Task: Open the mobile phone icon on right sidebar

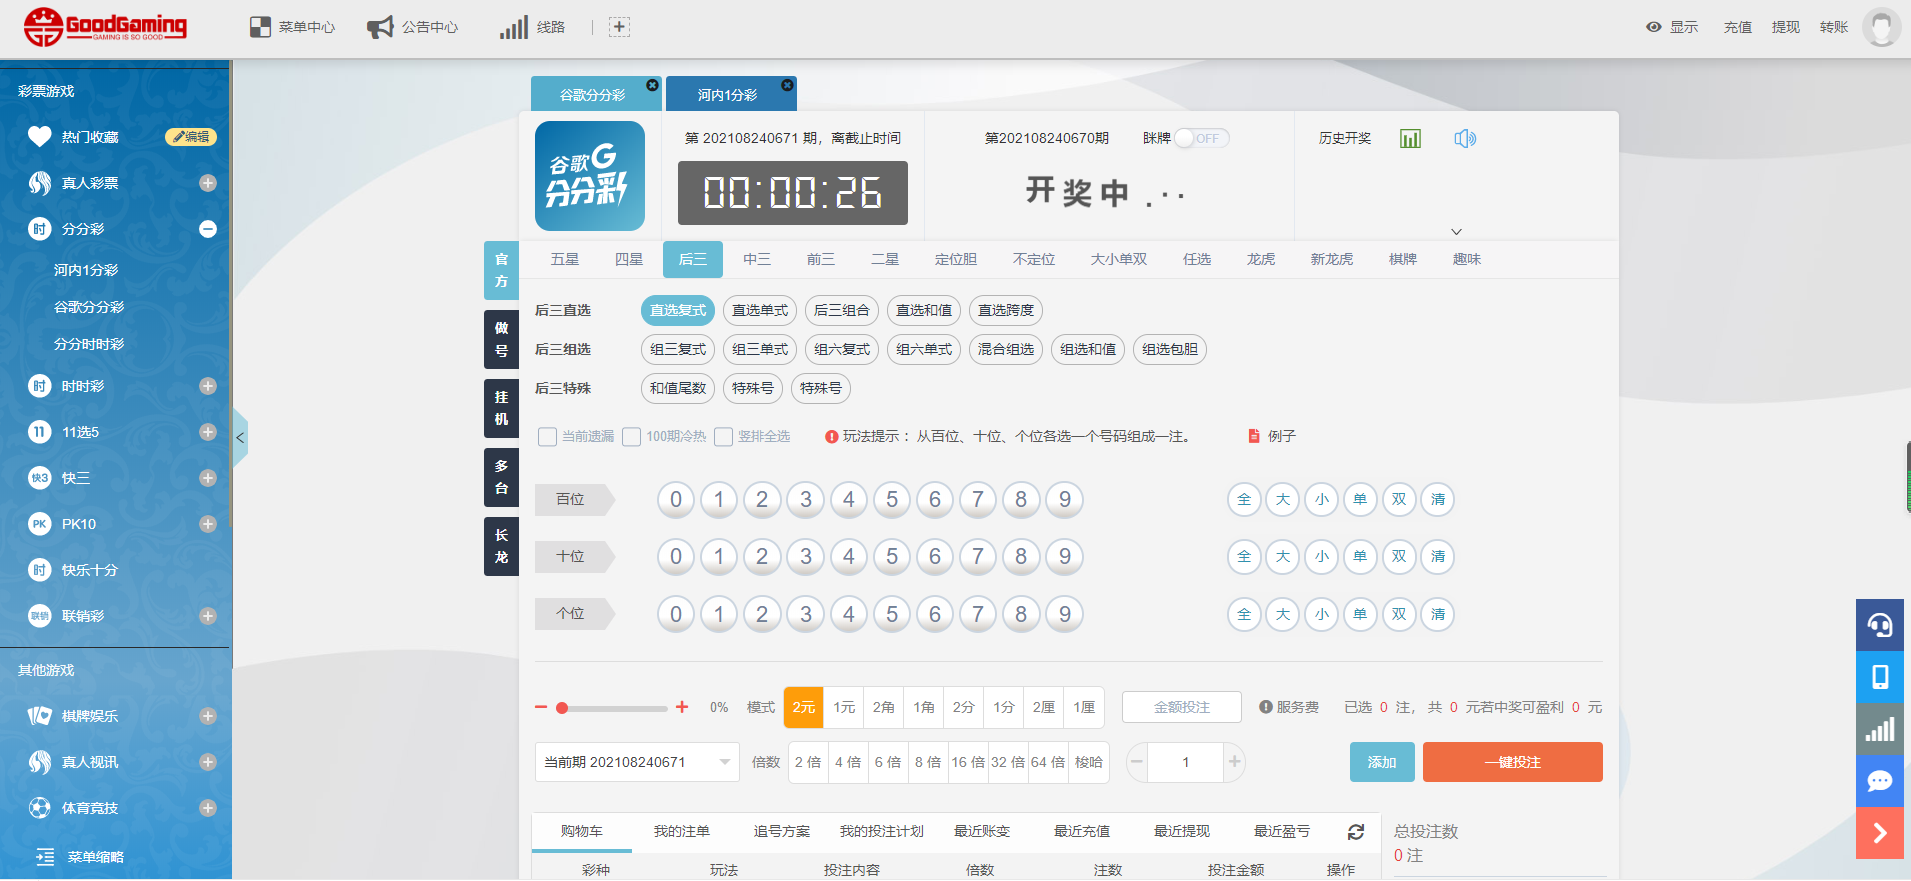Action: 1880,678
